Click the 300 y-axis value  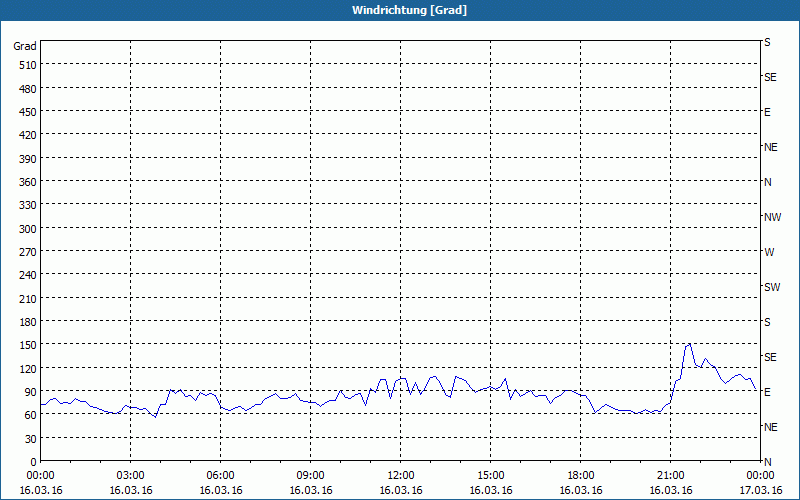28,229
